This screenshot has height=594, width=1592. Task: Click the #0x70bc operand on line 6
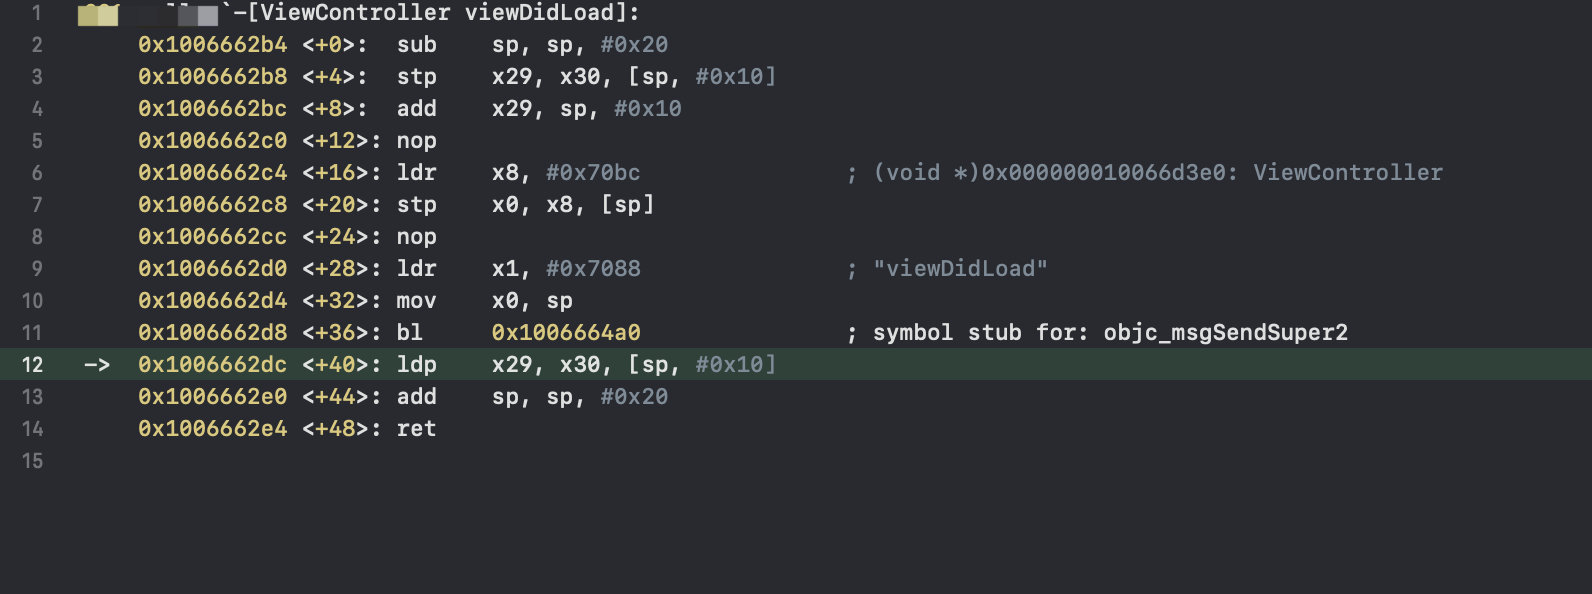(x=593, y=173)
